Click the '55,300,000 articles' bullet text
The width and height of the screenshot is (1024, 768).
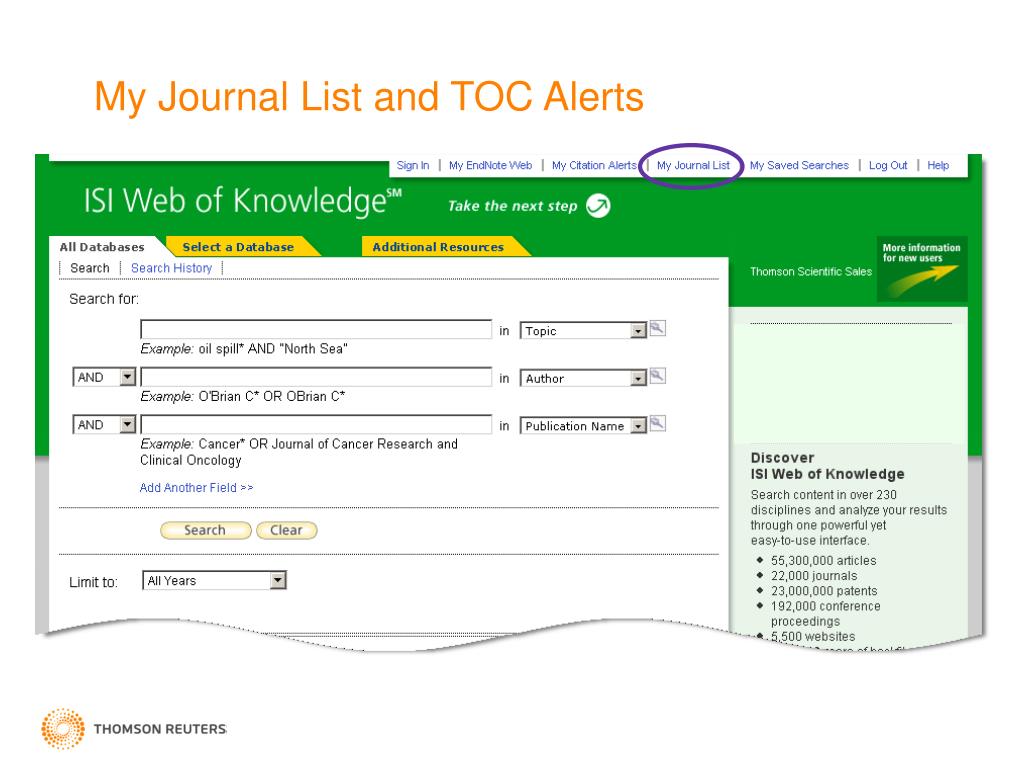[x=824, y=560]
